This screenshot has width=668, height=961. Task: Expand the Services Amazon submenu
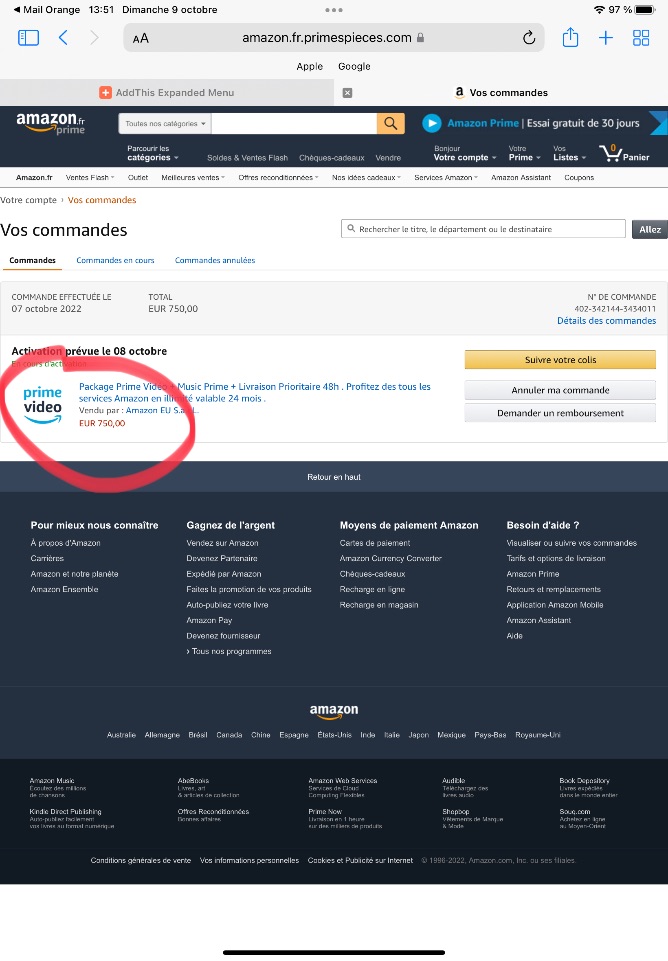pyautogui.click(x=446, y=178)
